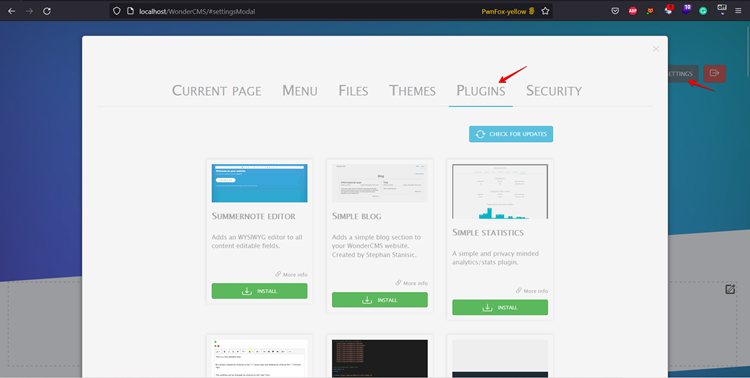Select the Plugins tab

(x=481, y=91)
